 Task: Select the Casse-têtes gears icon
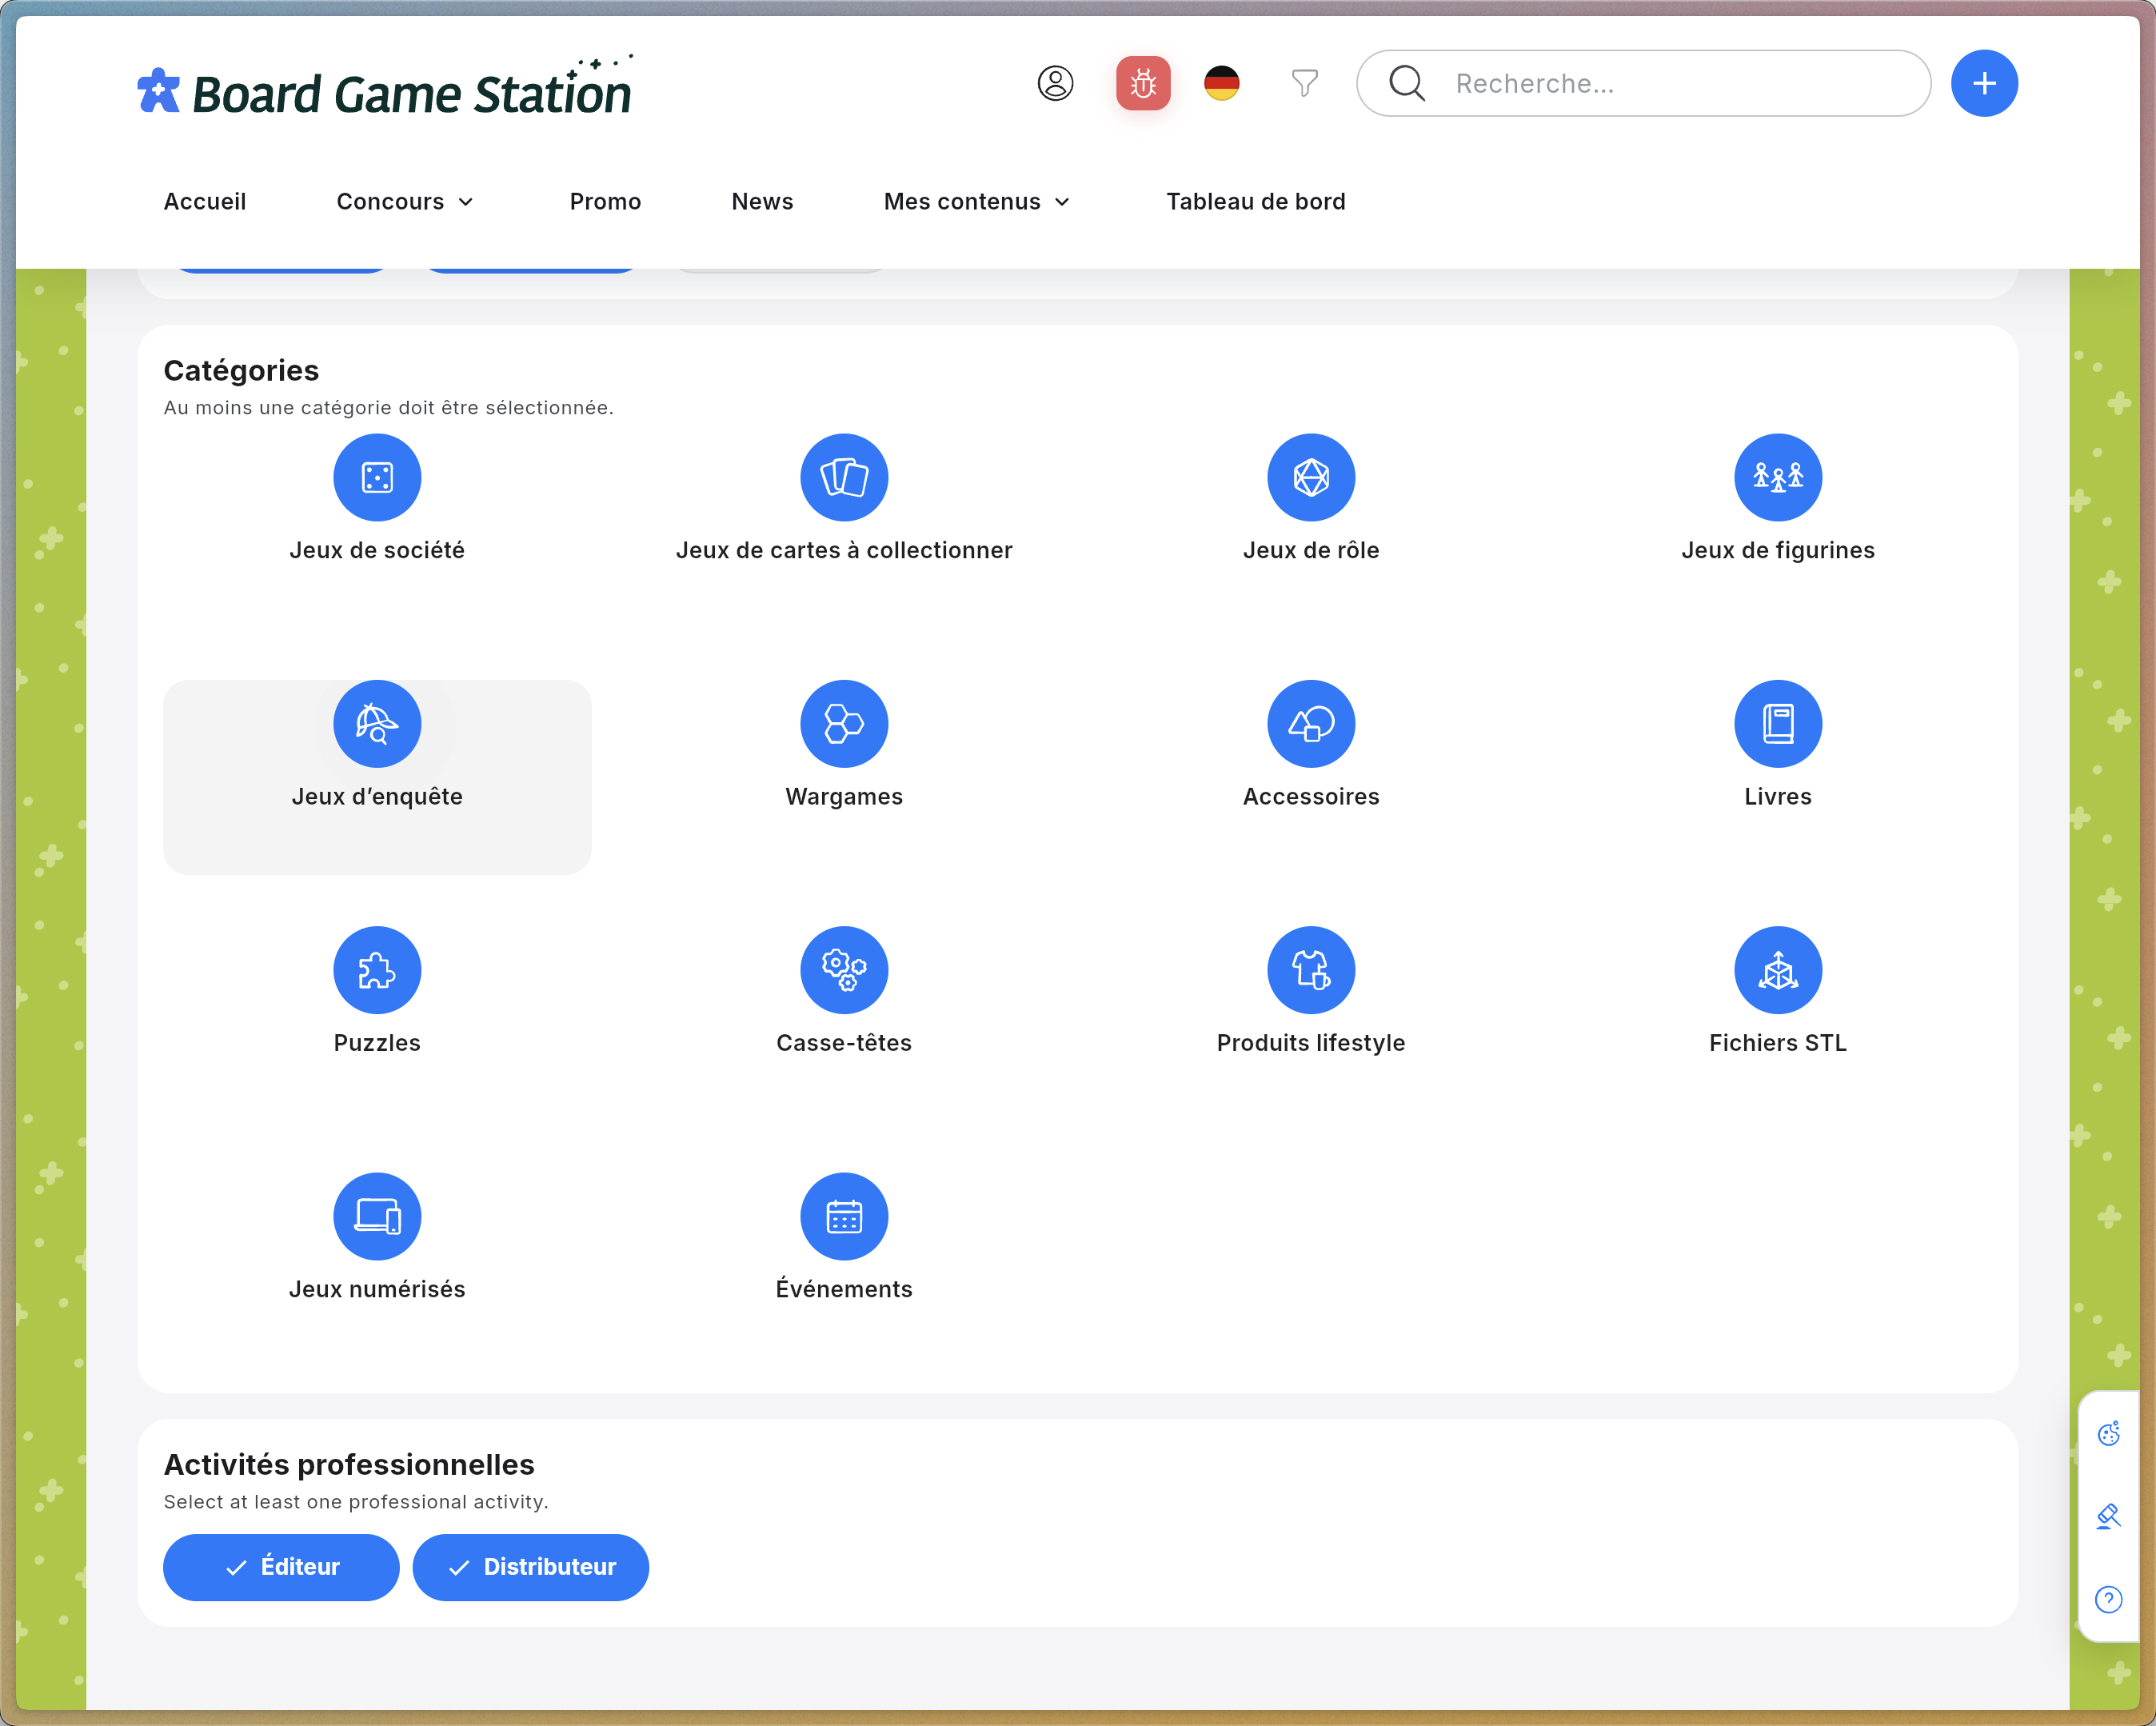pos(844,970)
